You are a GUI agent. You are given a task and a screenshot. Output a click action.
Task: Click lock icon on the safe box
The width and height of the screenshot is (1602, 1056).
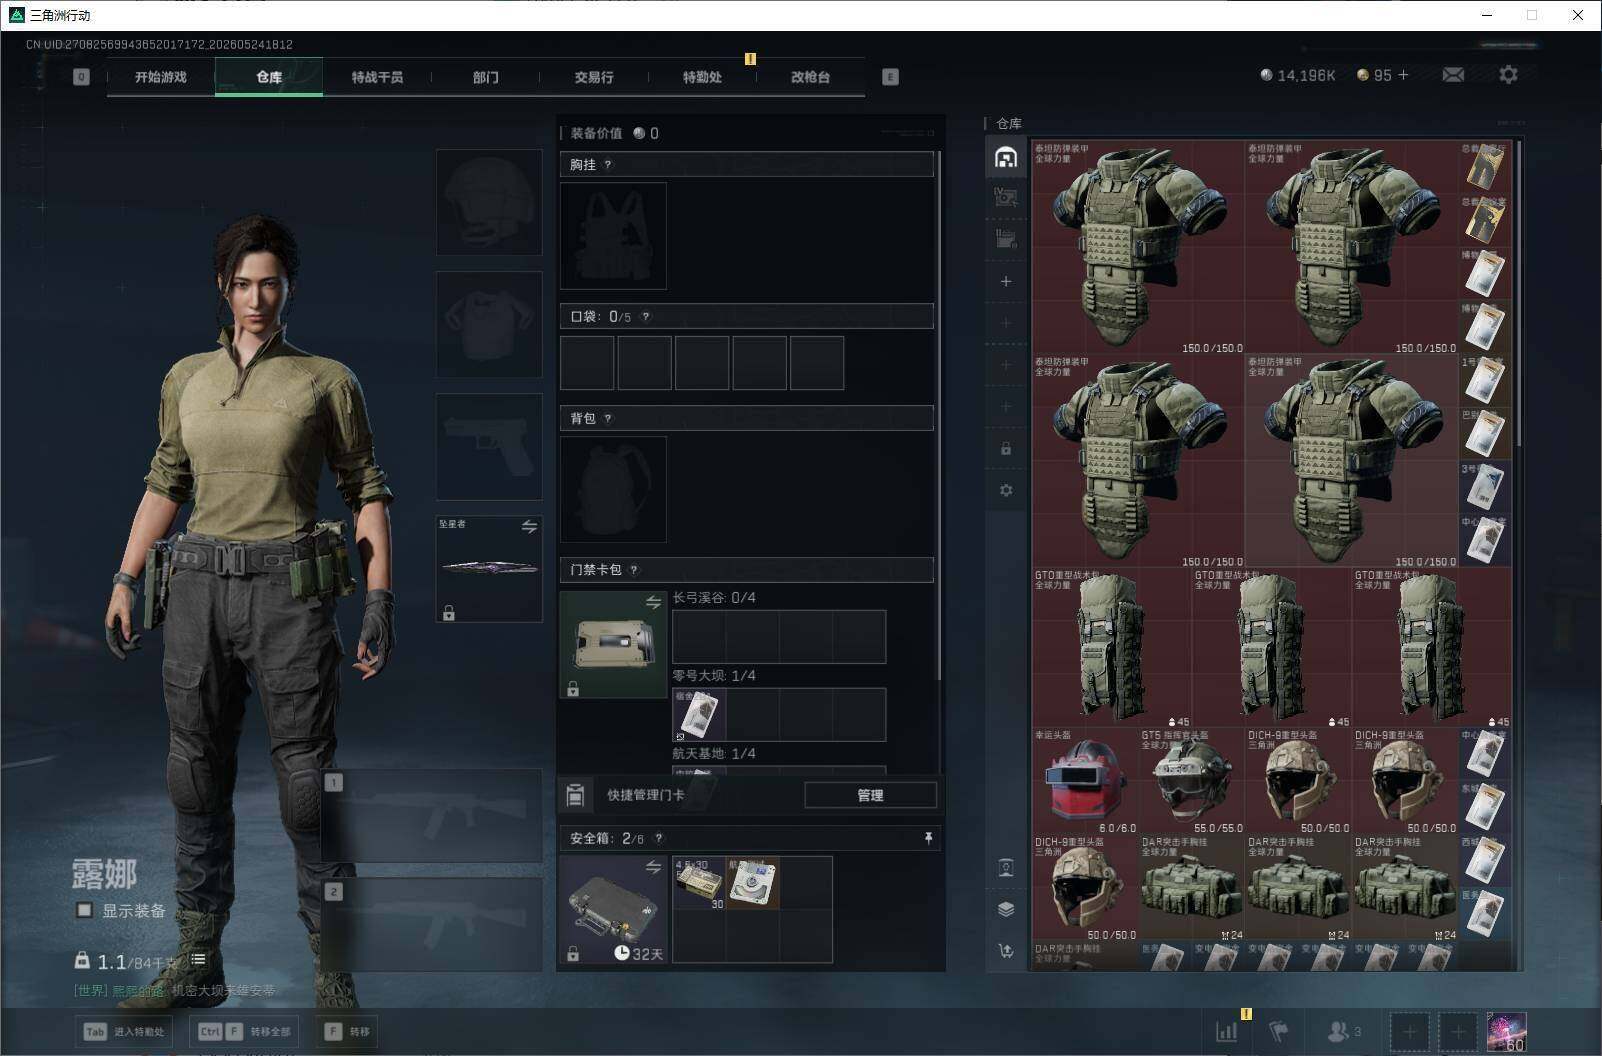pos(573,954)
